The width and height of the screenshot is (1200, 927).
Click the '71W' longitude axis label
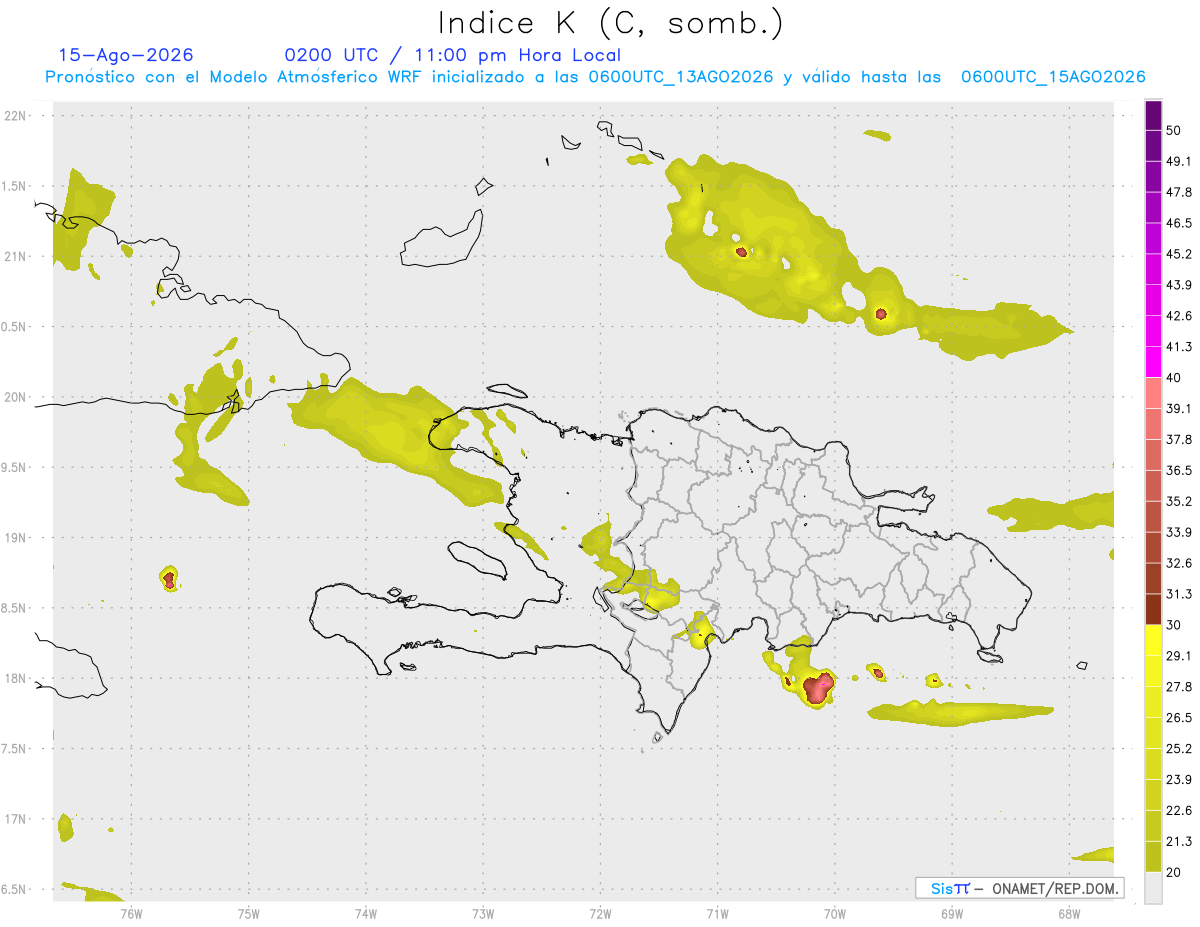pos(717,914)
